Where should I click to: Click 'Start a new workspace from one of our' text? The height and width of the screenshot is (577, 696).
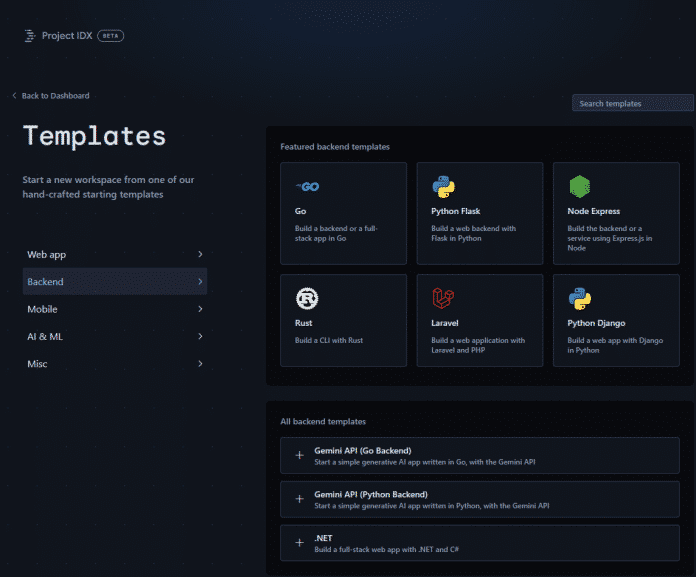click(x=108, y=180)
